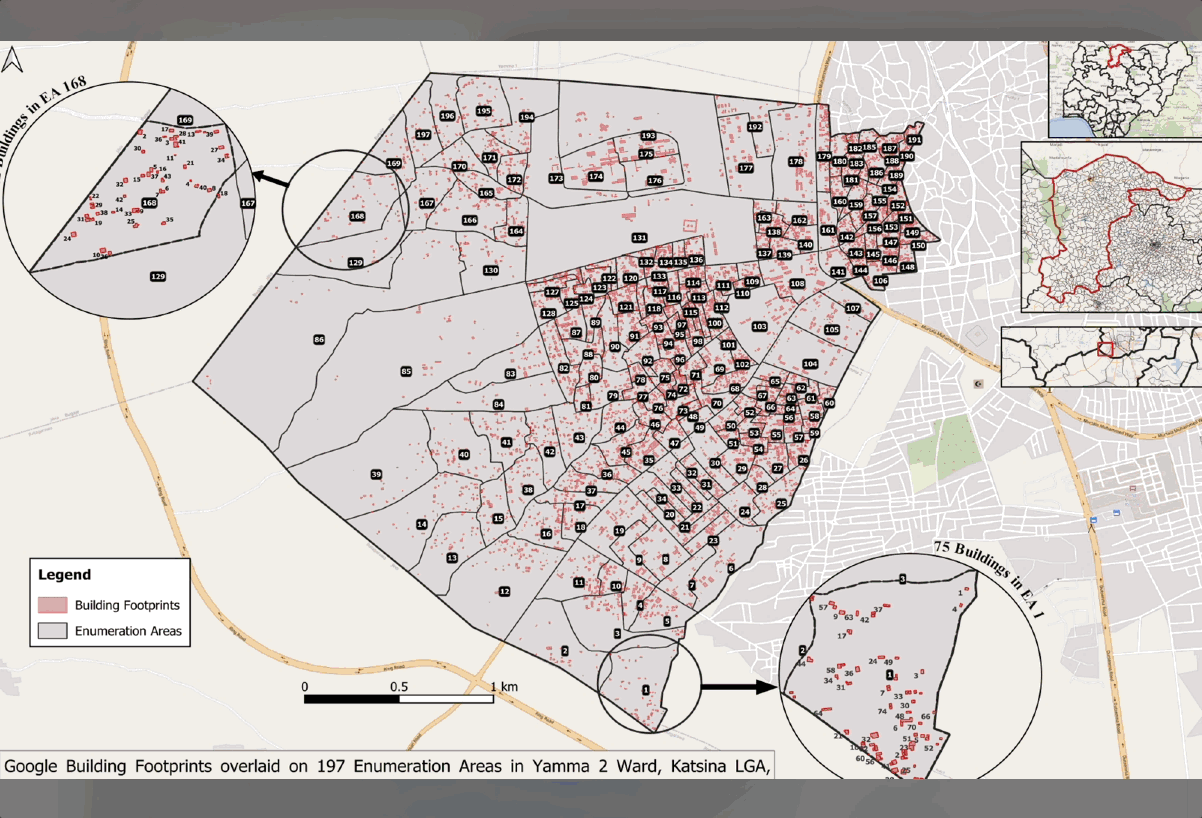Click the Enumeration Areas legend swatch

(x=52, y=631)
